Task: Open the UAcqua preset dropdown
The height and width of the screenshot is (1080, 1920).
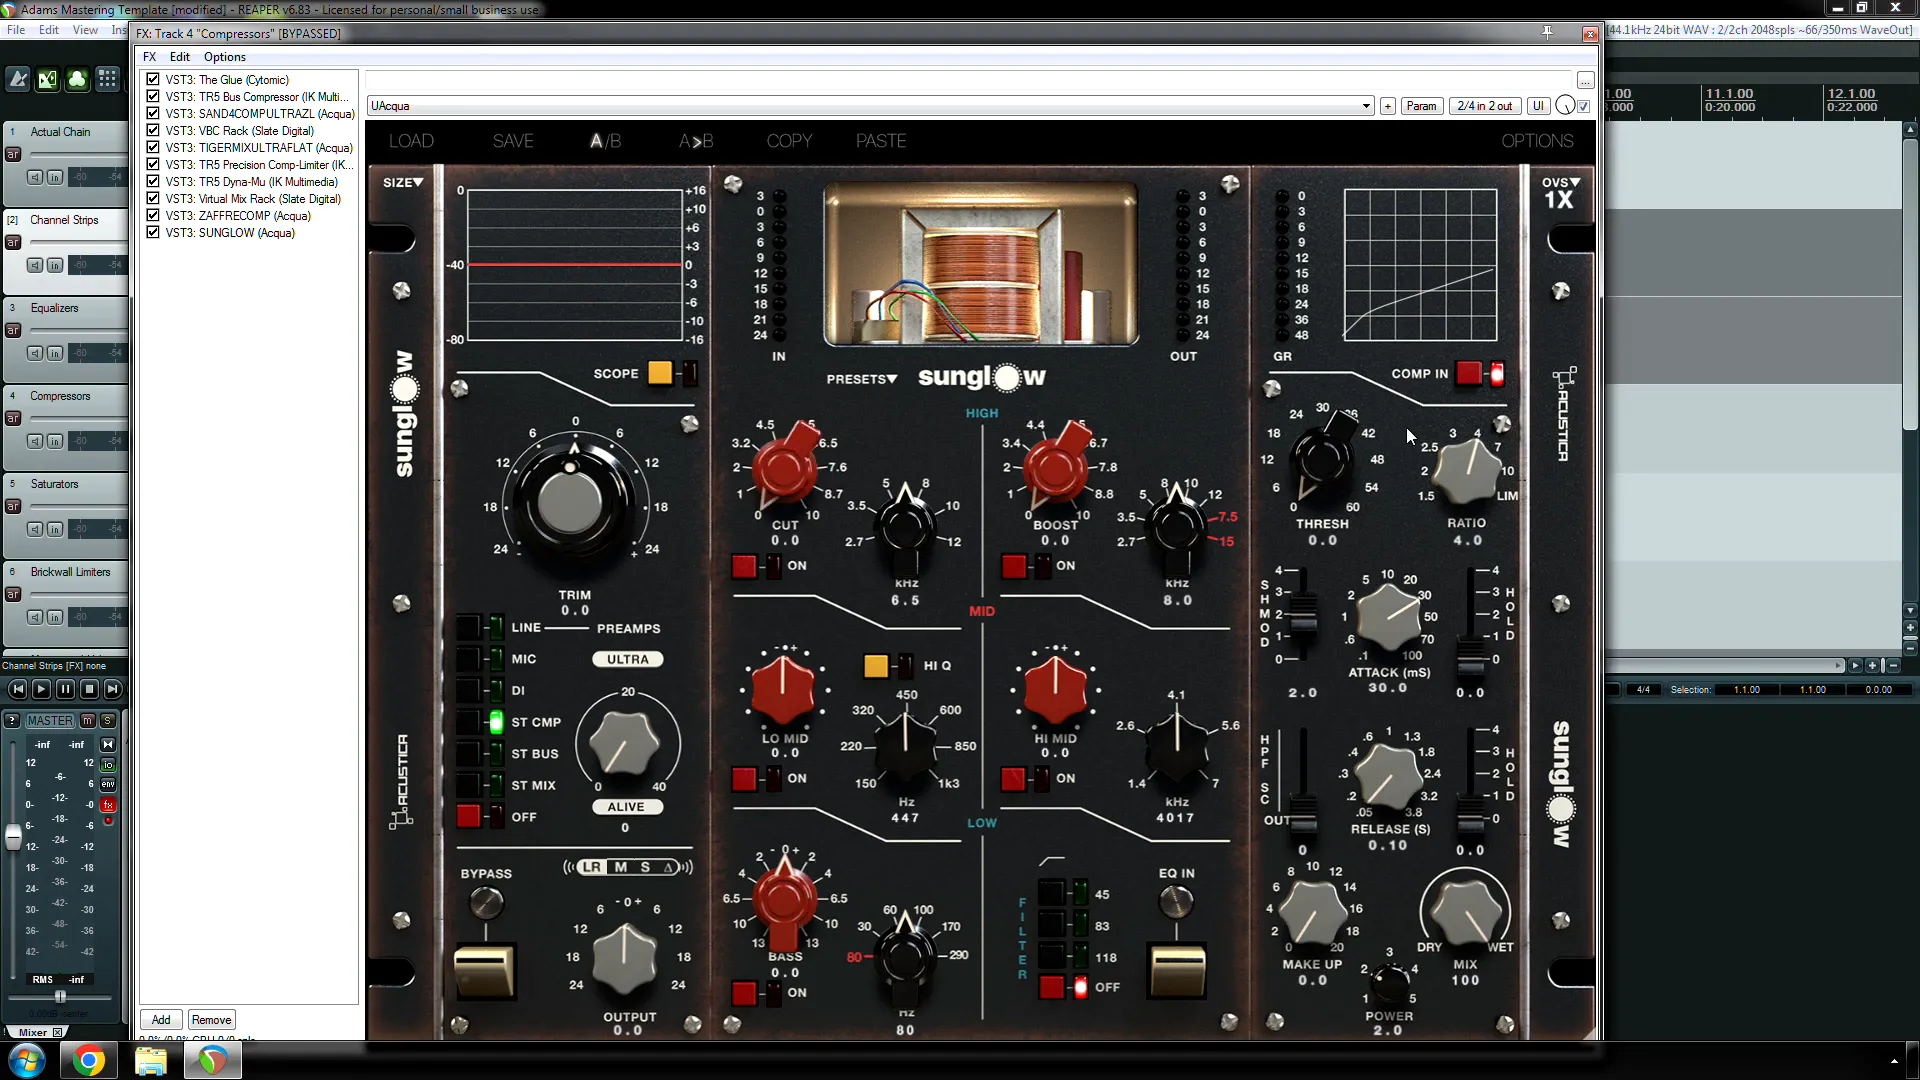Action: click(870, 106)
